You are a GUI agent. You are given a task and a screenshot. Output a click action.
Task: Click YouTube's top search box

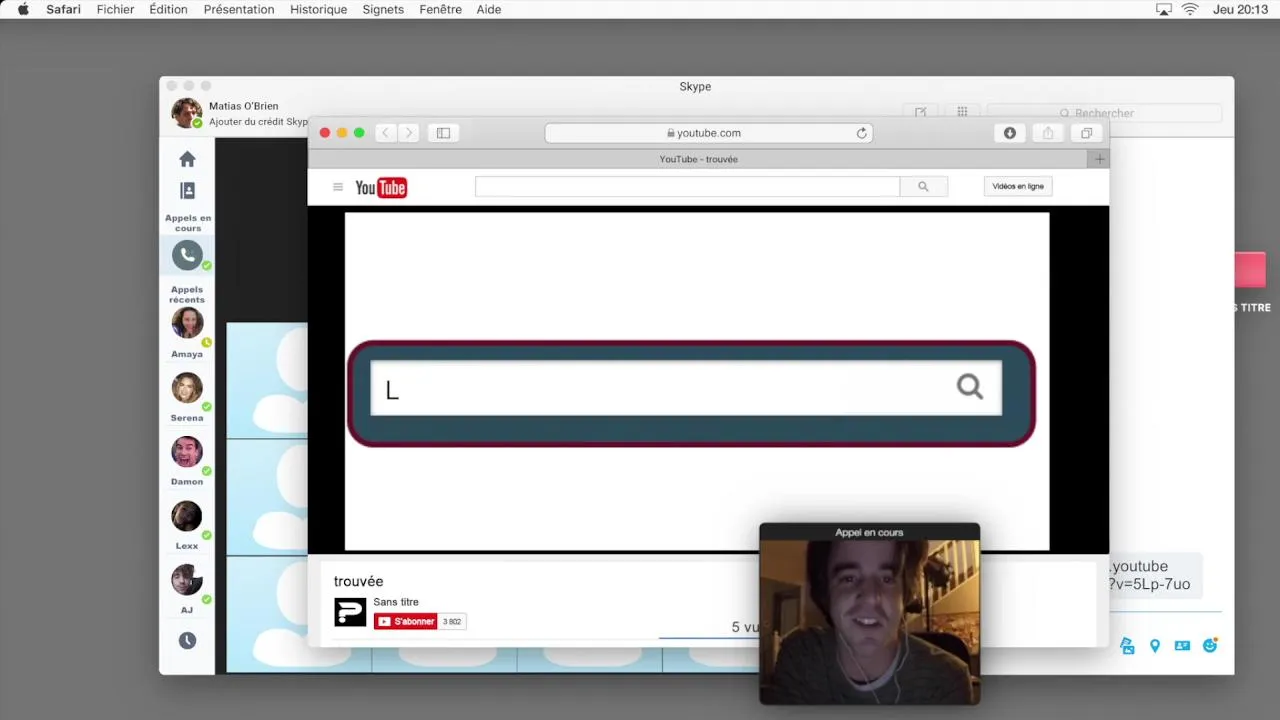tap(687, 186)
